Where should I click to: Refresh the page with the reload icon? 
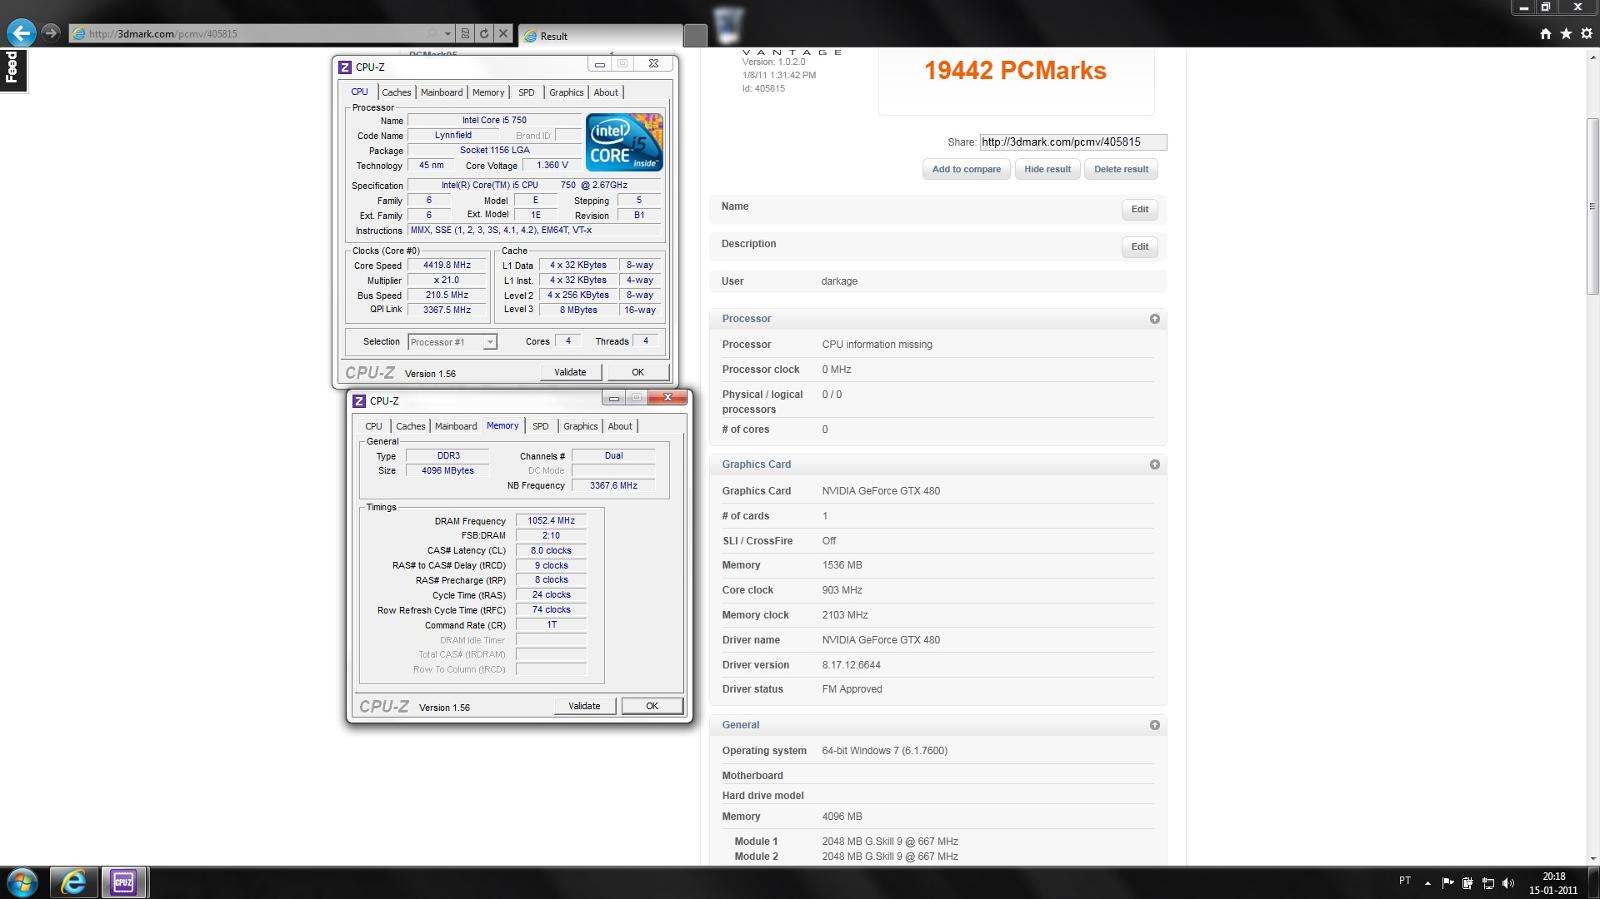(x=484, y=33)
